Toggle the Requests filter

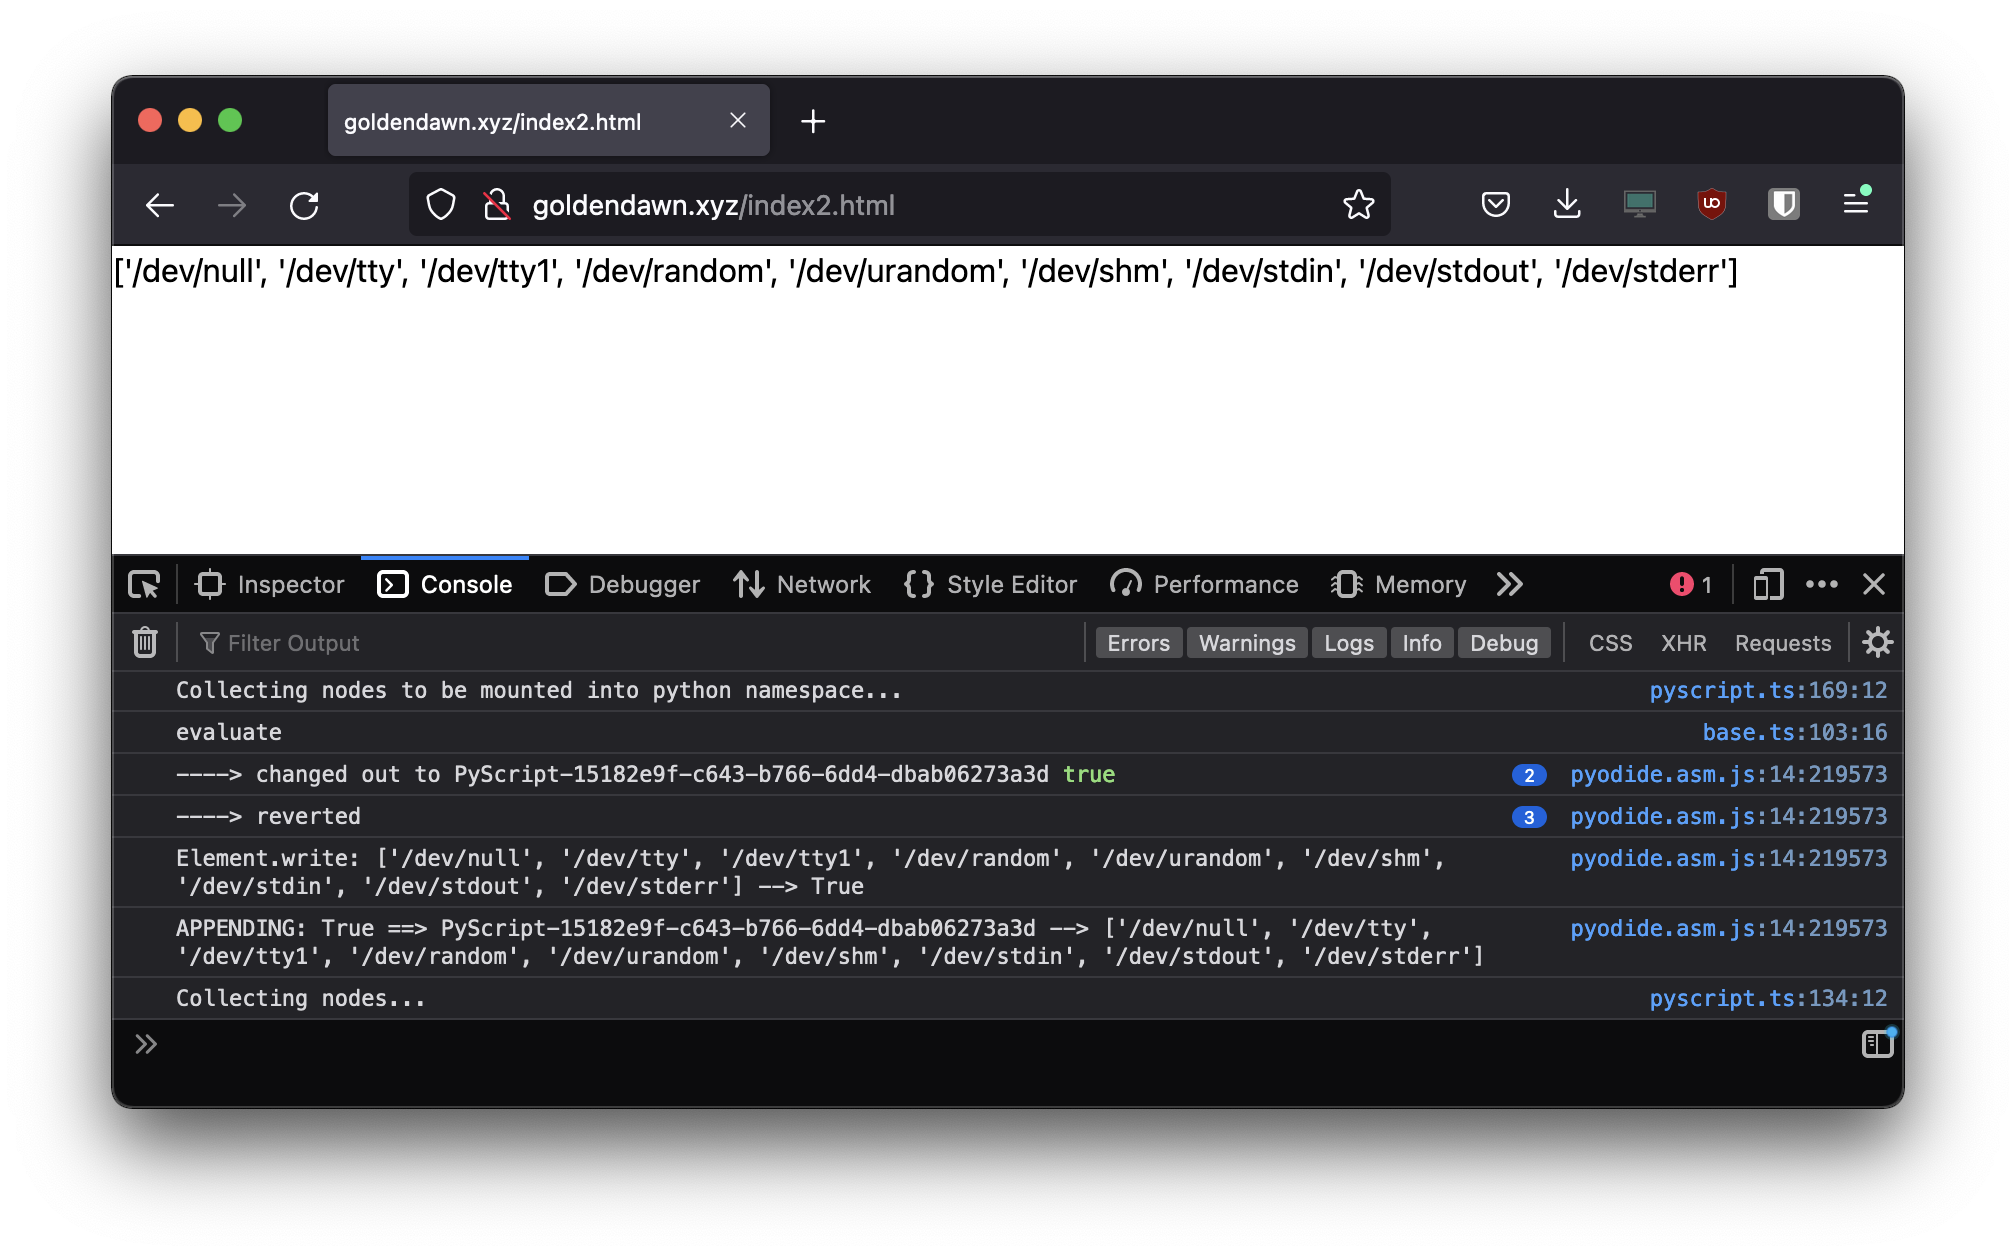click(1782, 643)
